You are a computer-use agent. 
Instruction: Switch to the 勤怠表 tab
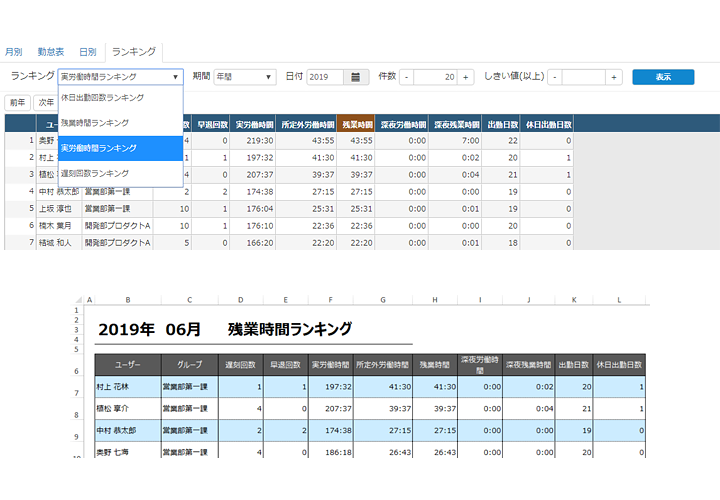click(x=51, y=52)
